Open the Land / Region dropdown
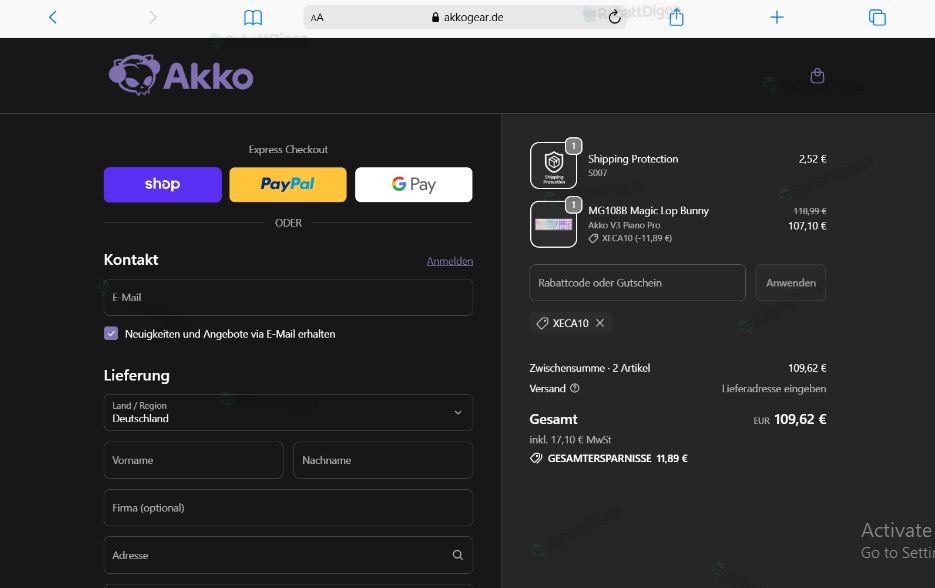 click(x=288, y=412)
